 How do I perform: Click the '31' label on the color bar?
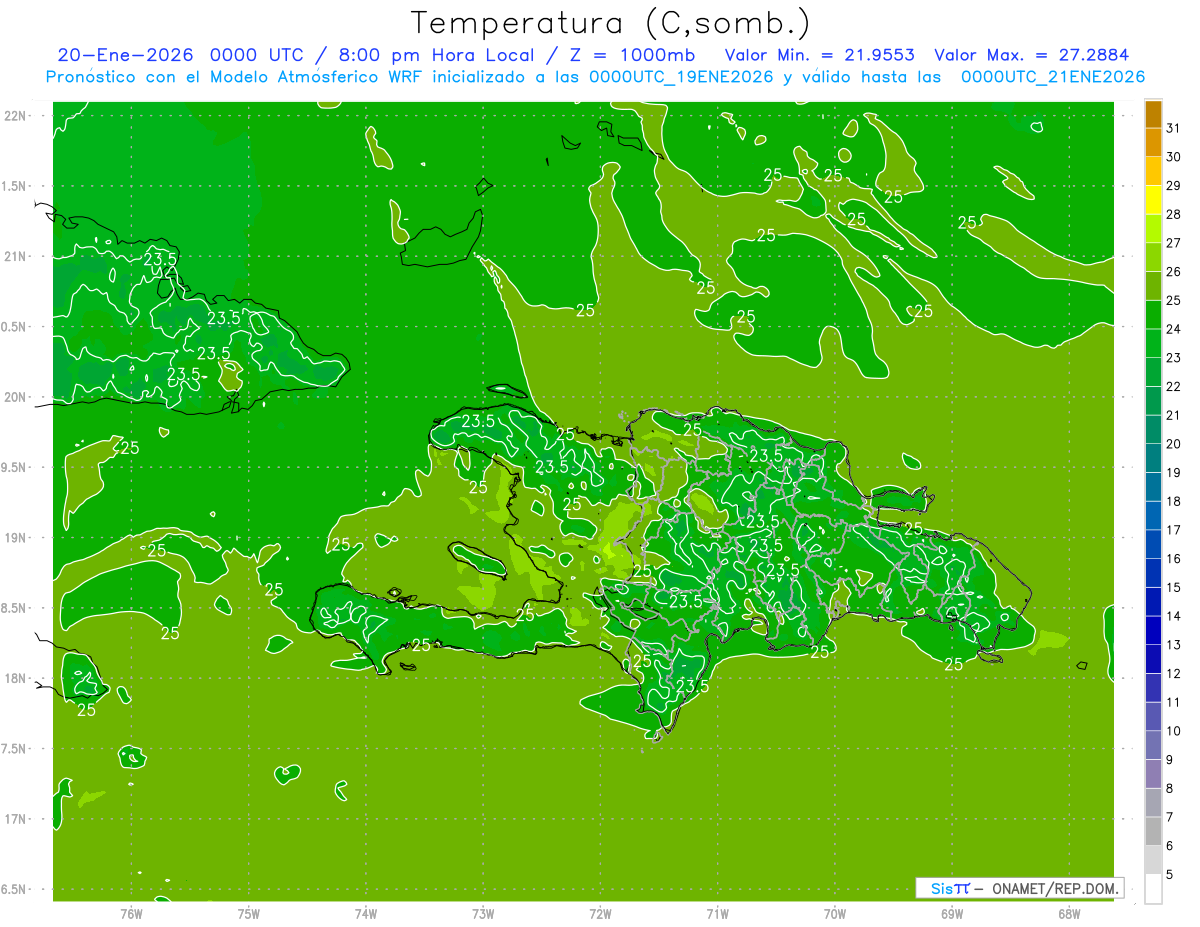coord(1174,128)
